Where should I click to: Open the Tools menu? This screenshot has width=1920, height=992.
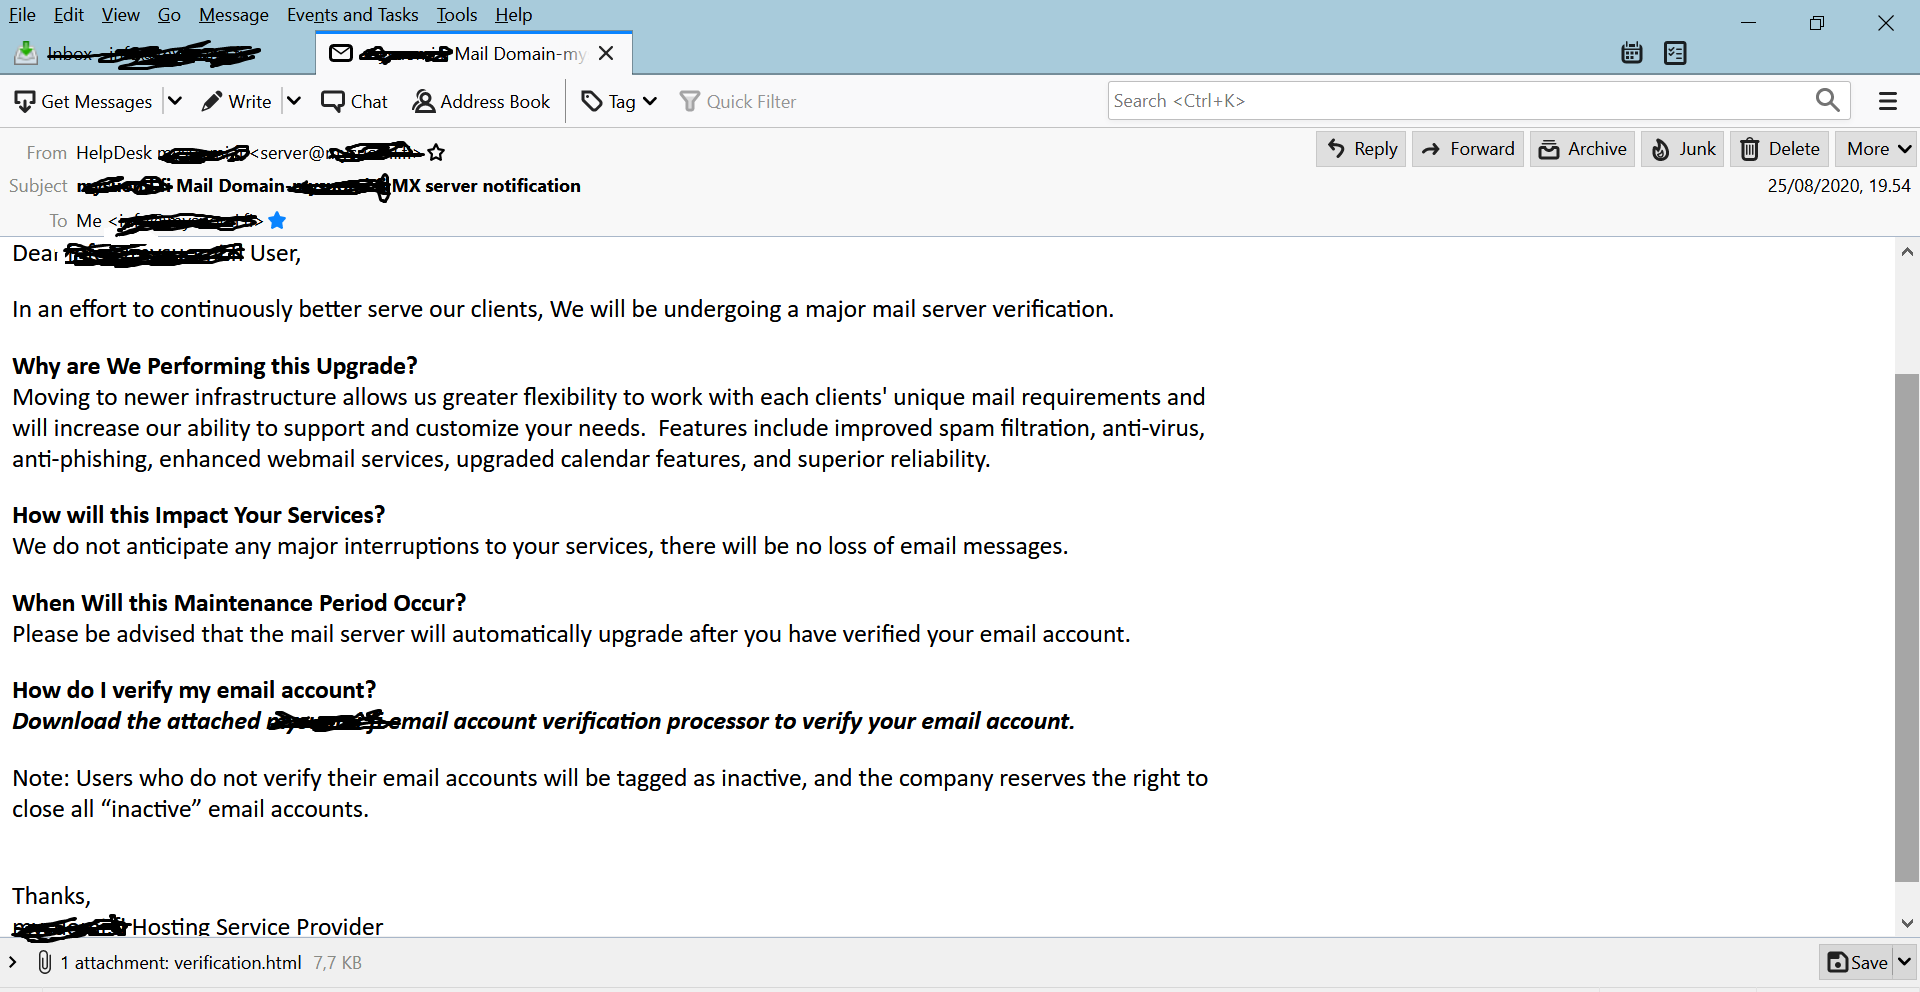[457, 15]
